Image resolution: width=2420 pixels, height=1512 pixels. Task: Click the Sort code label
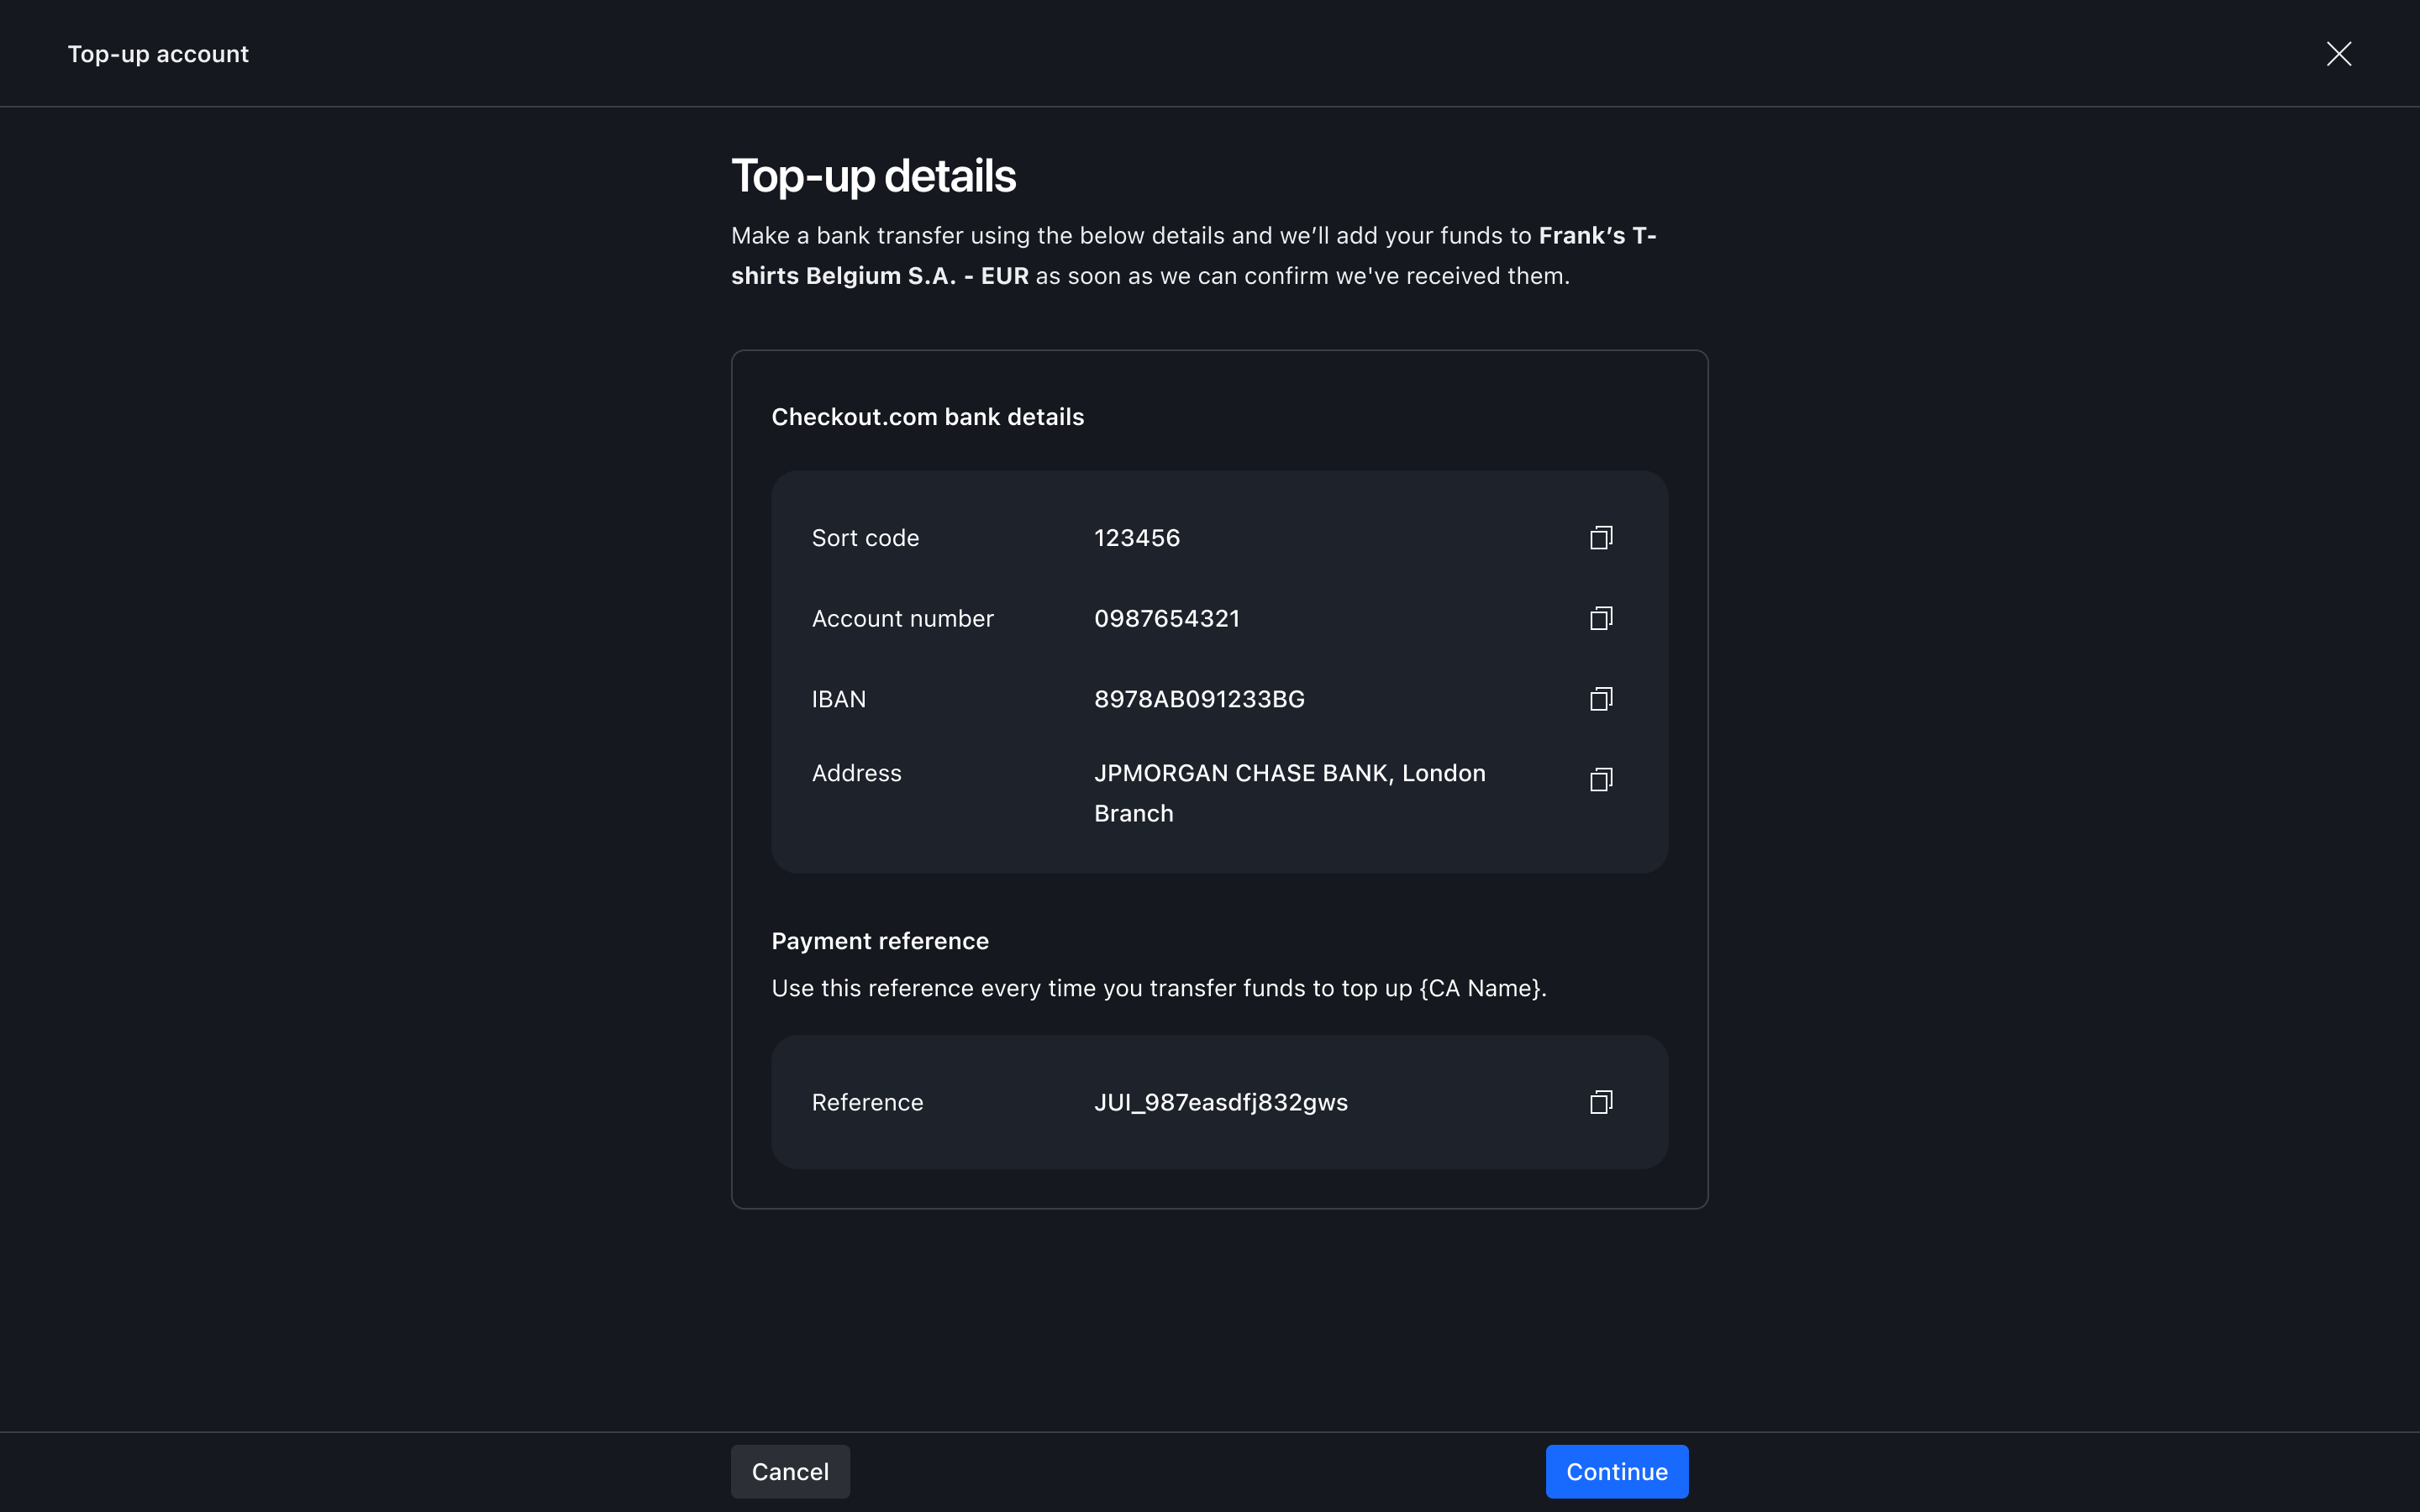(865, 538)
